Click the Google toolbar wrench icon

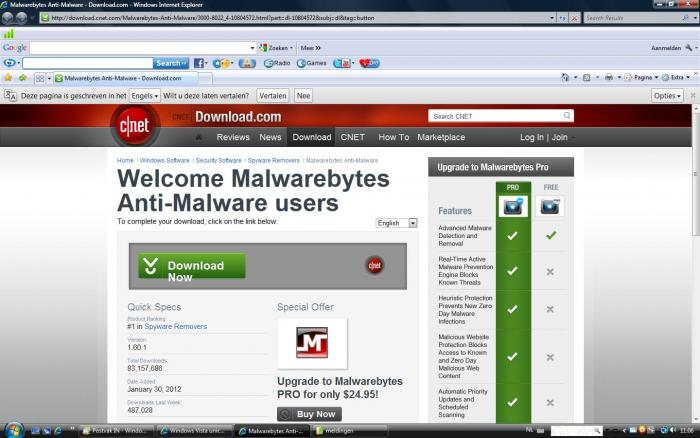tap(689, 48)
